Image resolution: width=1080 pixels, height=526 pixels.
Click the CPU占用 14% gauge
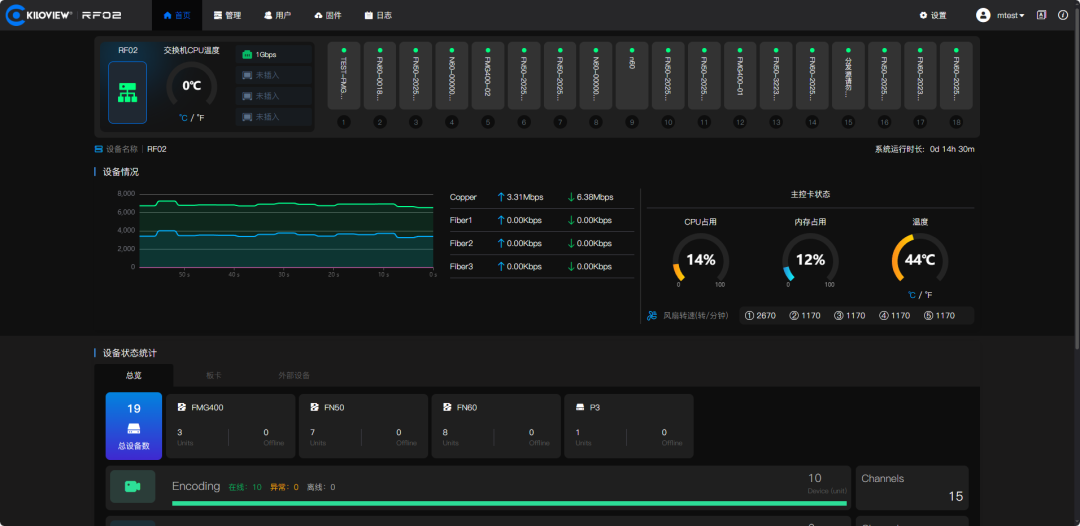(x=700, y=260)
